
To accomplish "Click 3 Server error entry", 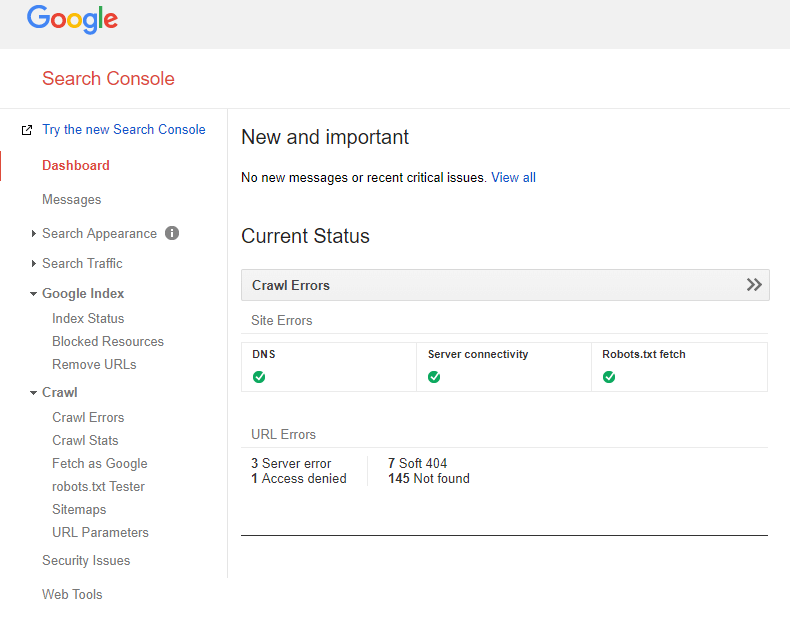I will coord(291,463).
